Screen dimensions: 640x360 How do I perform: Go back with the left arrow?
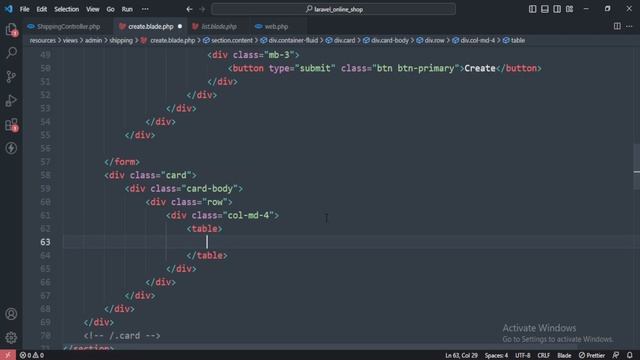point(189,9)
